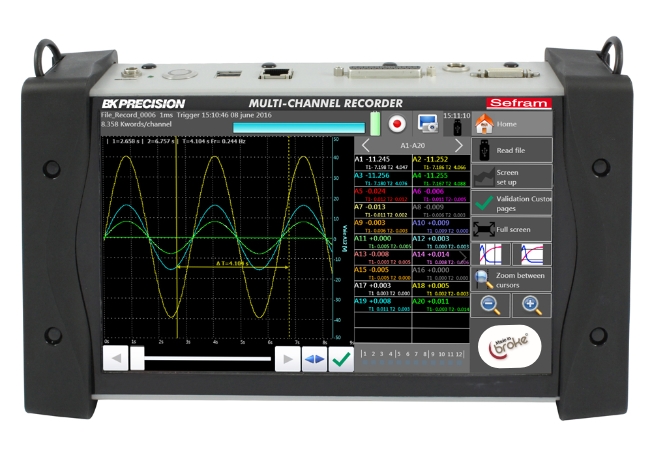652x455 pixels.
Task: Go to previous channel group with left chevron
Action: (366, 144)
